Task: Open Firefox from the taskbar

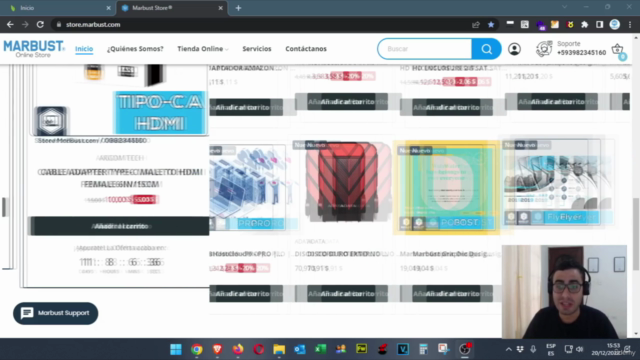Action: point(238,349)
